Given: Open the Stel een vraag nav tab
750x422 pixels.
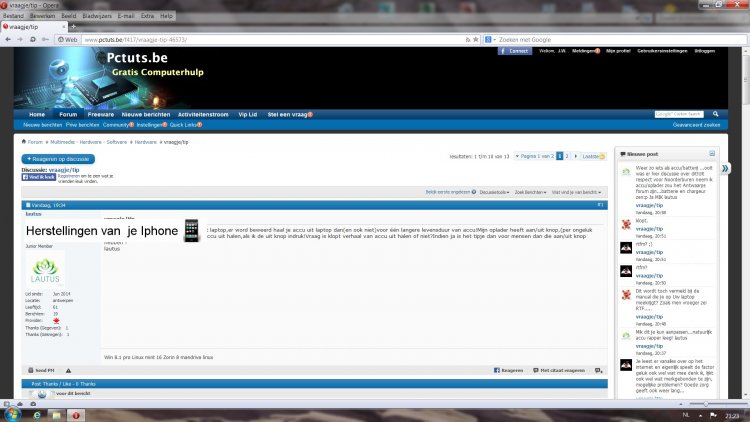Looking at the screenshot, I should tap(290, 115).
